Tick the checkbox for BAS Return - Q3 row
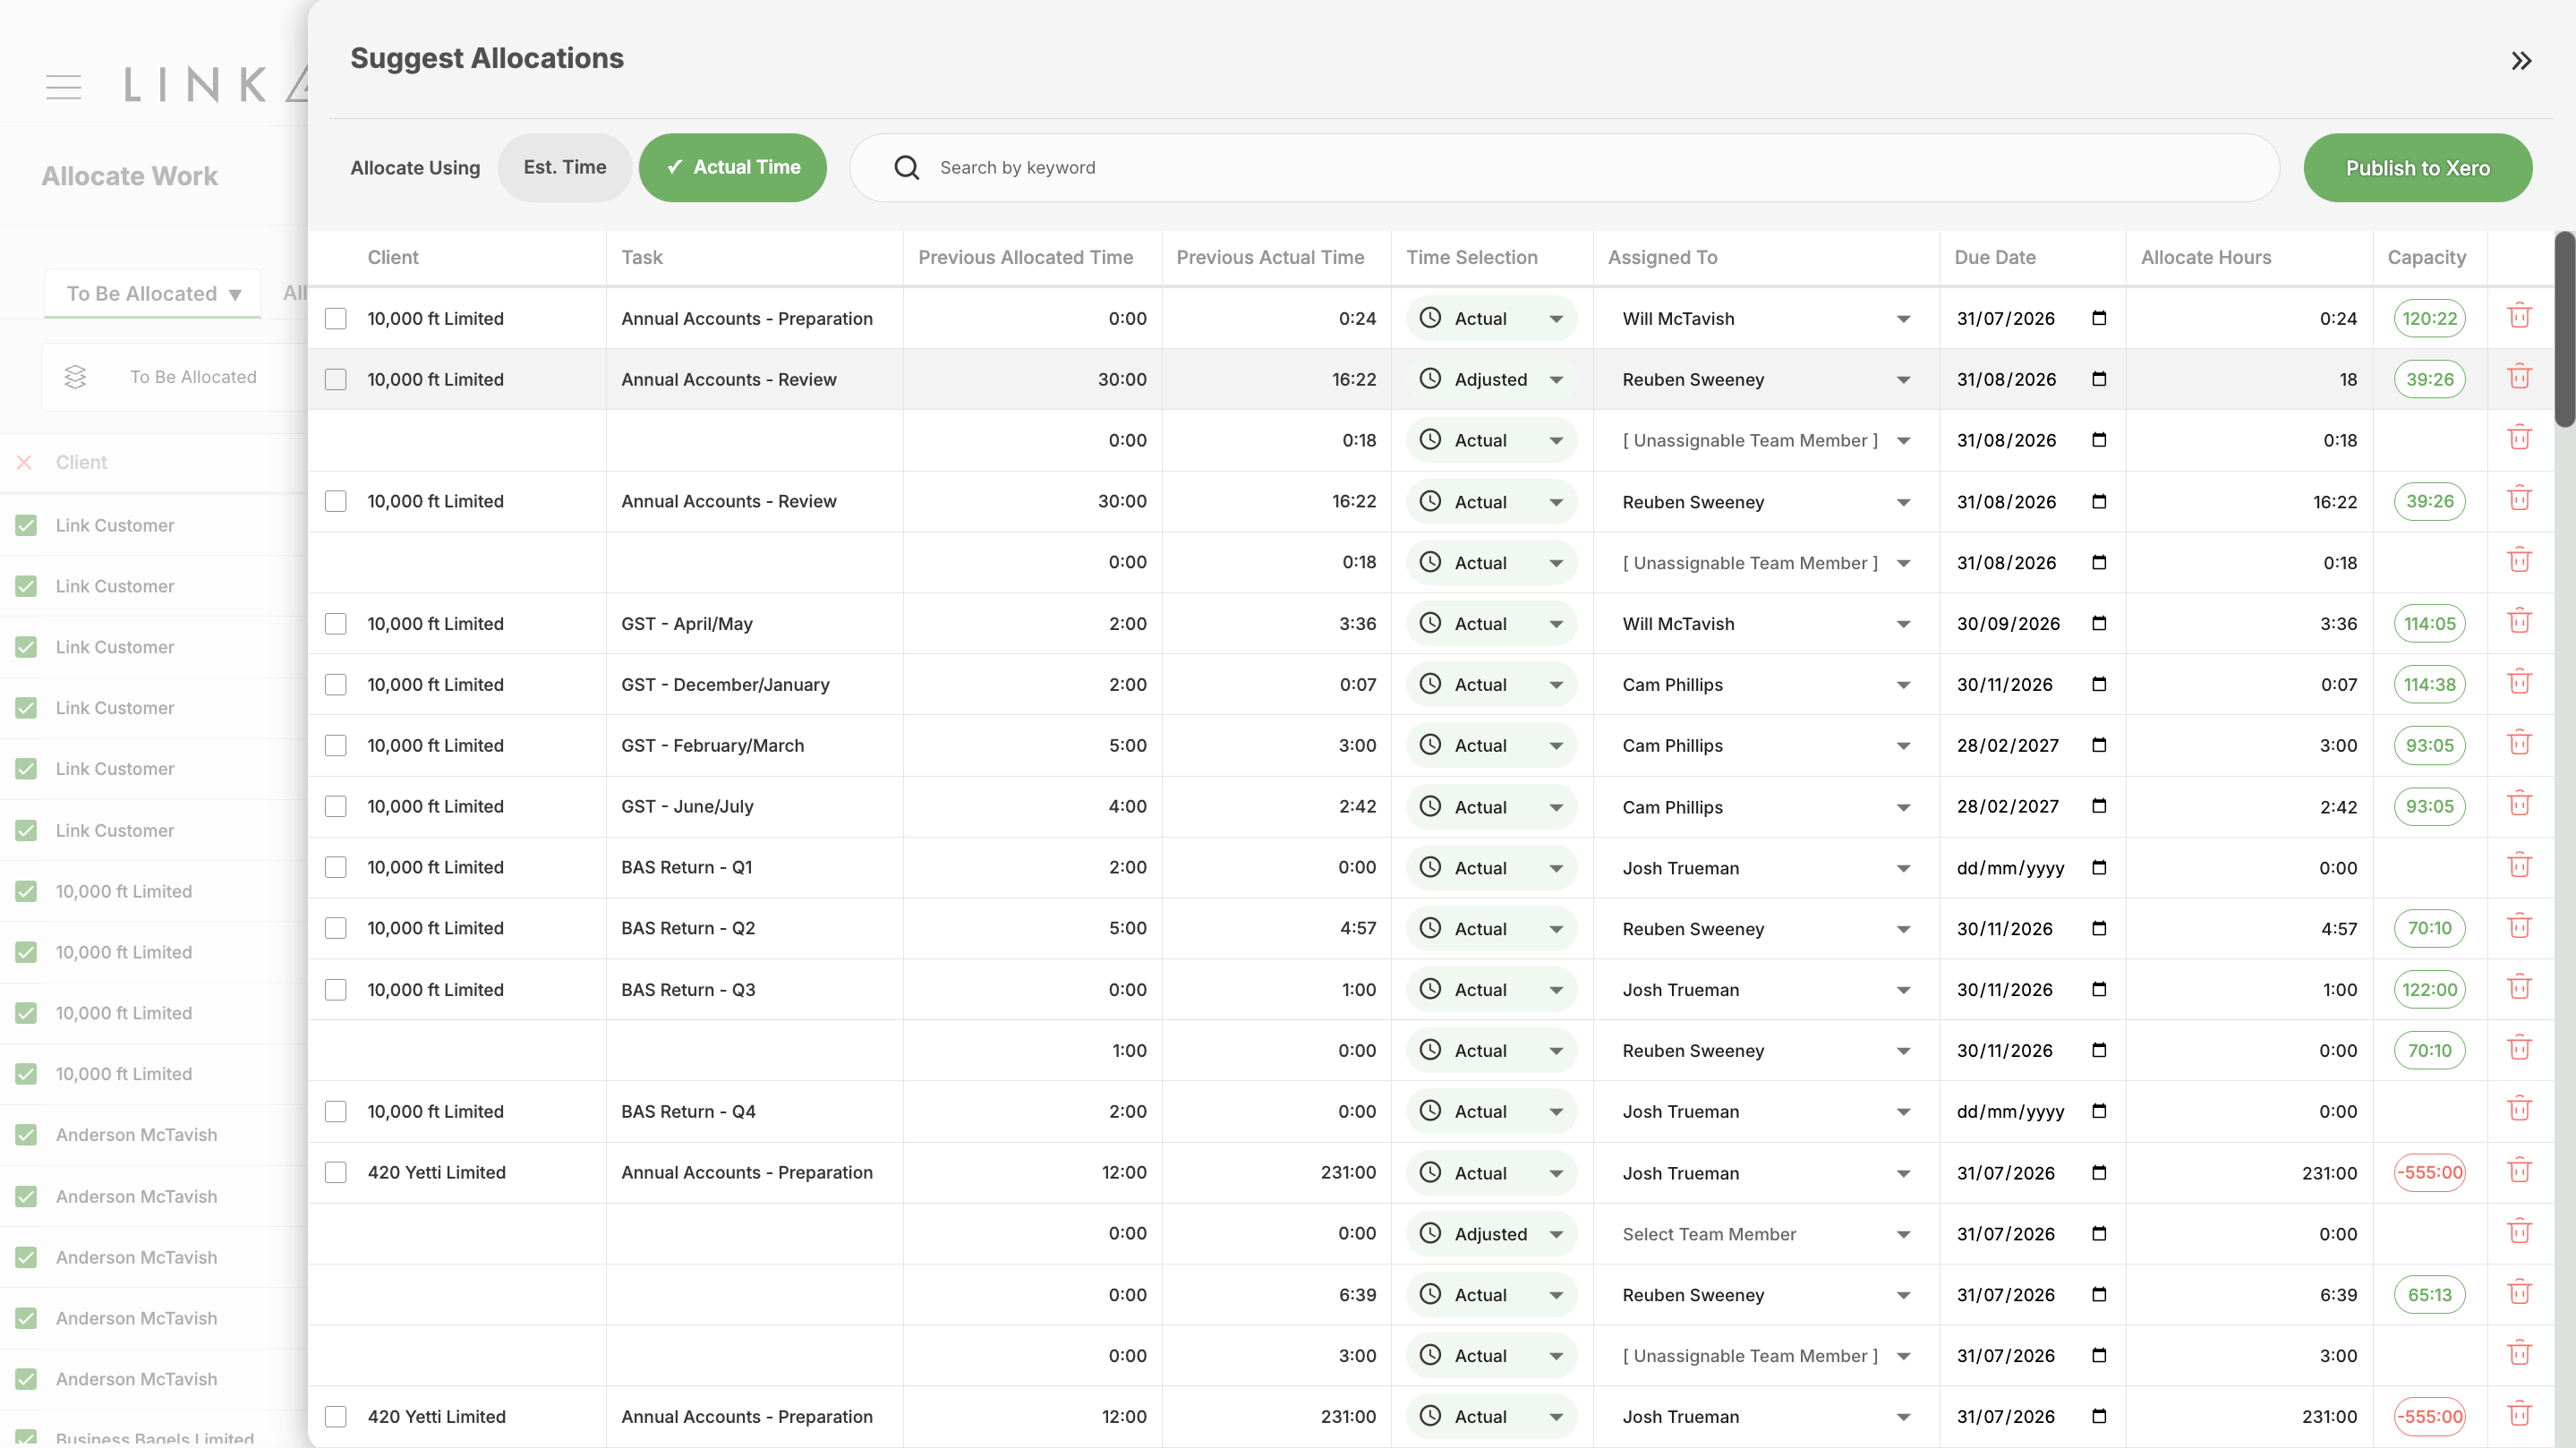Image resolution: width=2576 pixels, height=1448 pixels. tap(336, 989)
